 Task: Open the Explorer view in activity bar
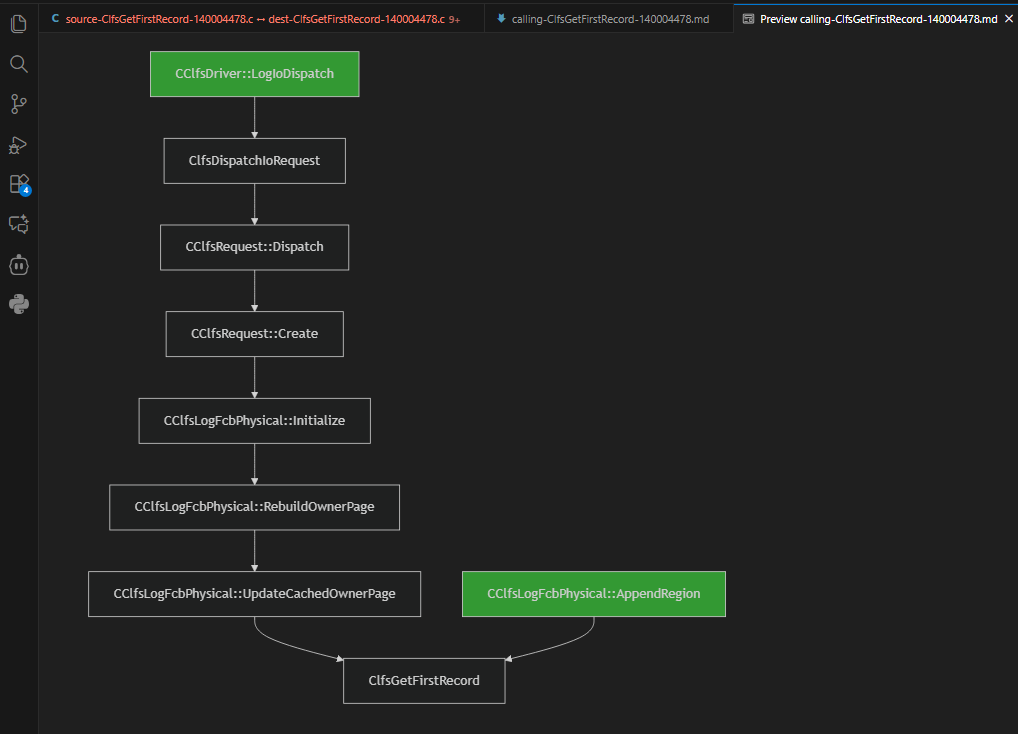coord(18,23)
